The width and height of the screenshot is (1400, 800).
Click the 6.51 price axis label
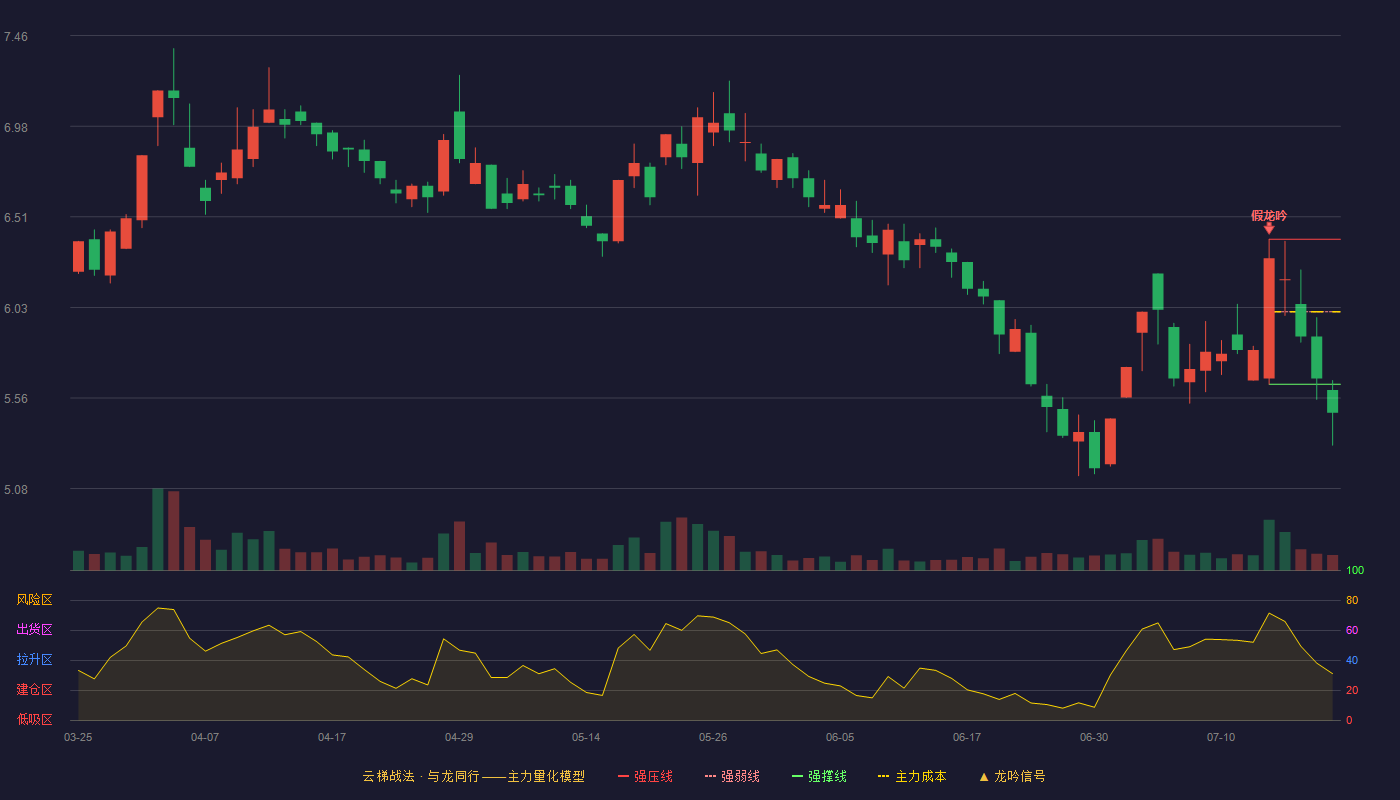tap(16, 218)
